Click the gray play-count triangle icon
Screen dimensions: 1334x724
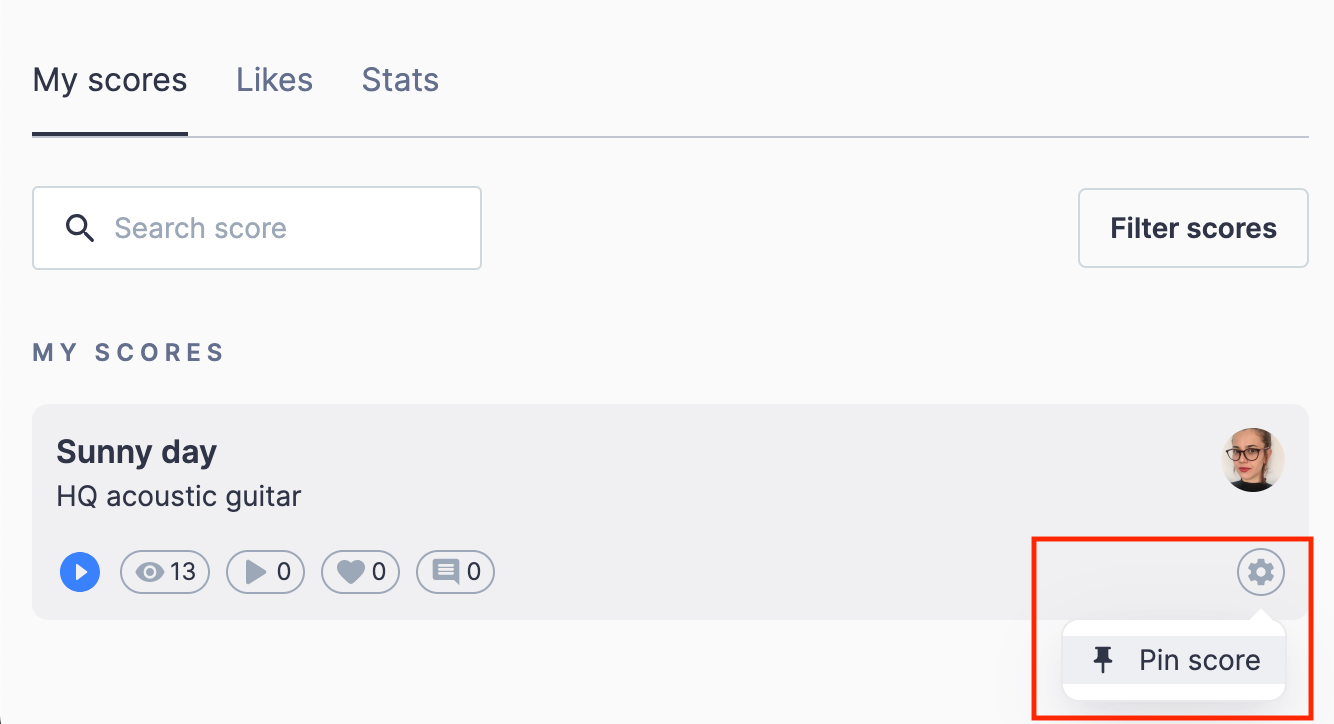point(256,573)
